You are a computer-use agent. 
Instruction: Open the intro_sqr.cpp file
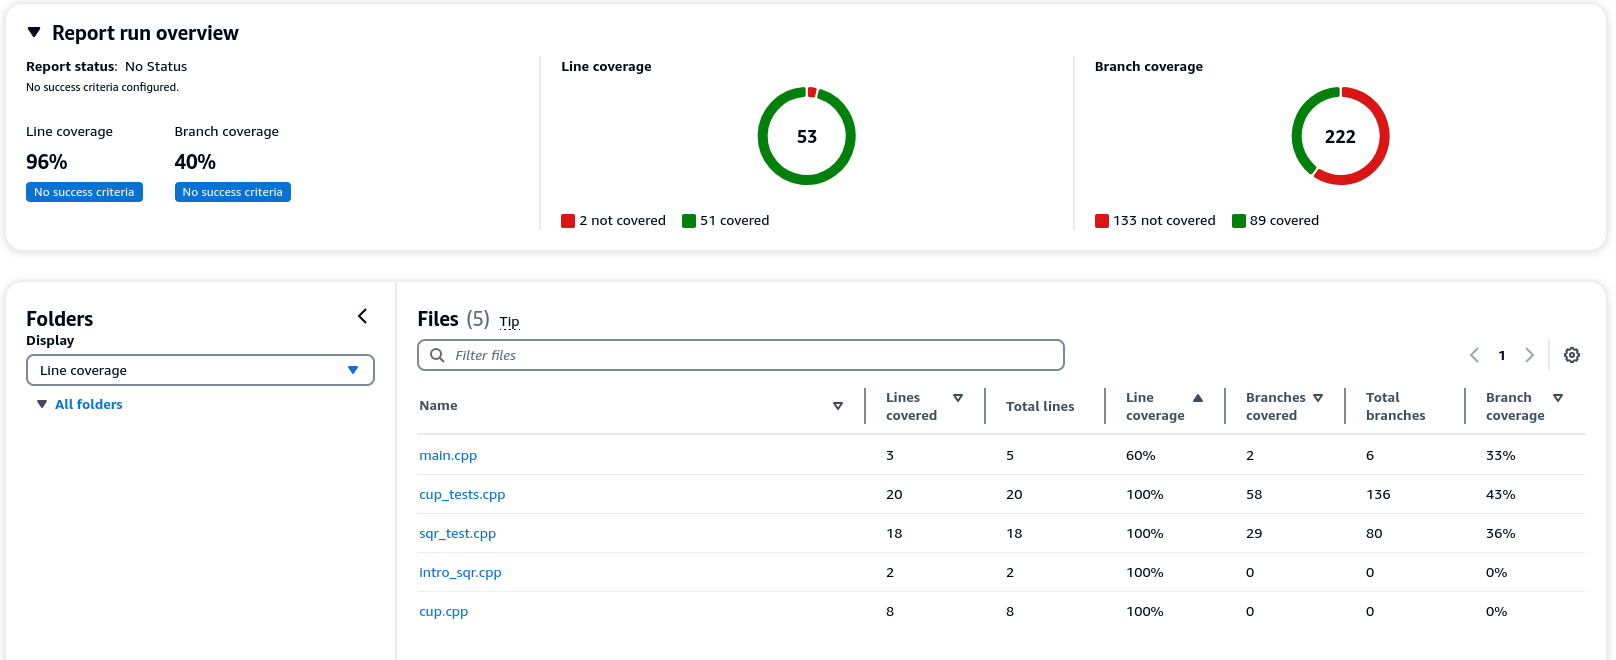tap(460, 573)
